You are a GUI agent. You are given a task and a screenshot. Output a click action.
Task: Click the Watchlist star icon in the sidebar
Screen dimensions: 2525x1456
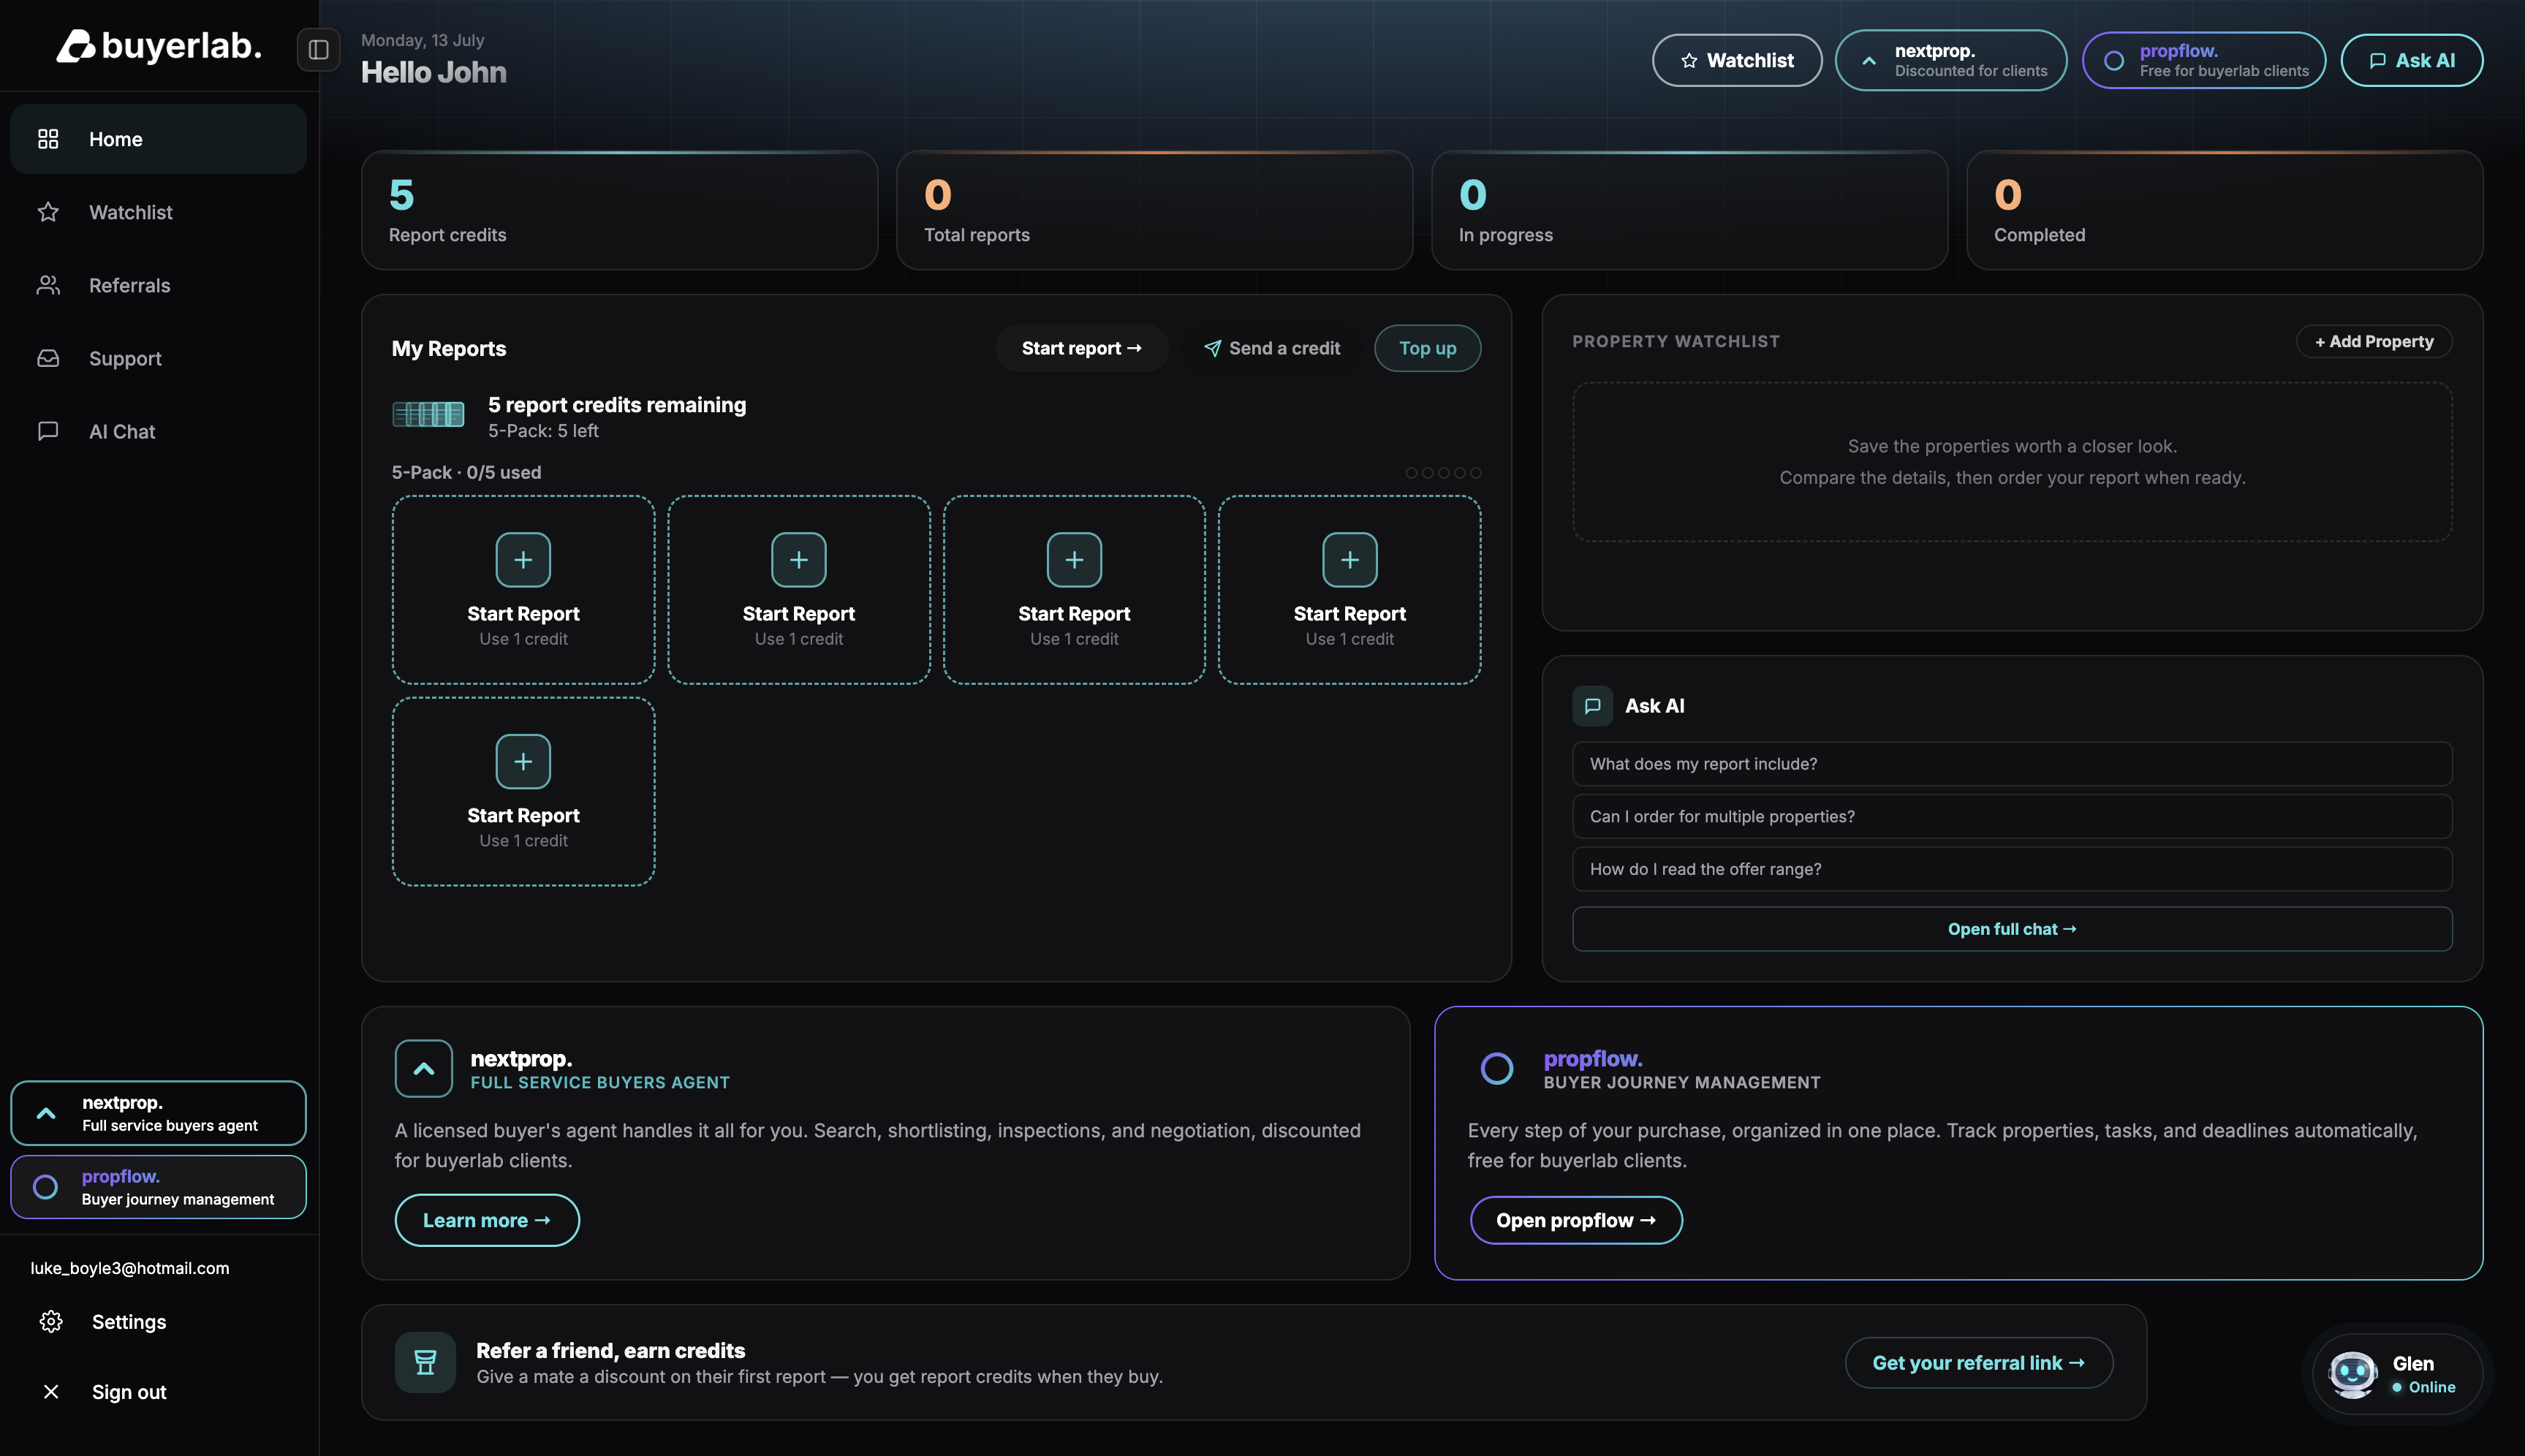[x=48, y=212]
